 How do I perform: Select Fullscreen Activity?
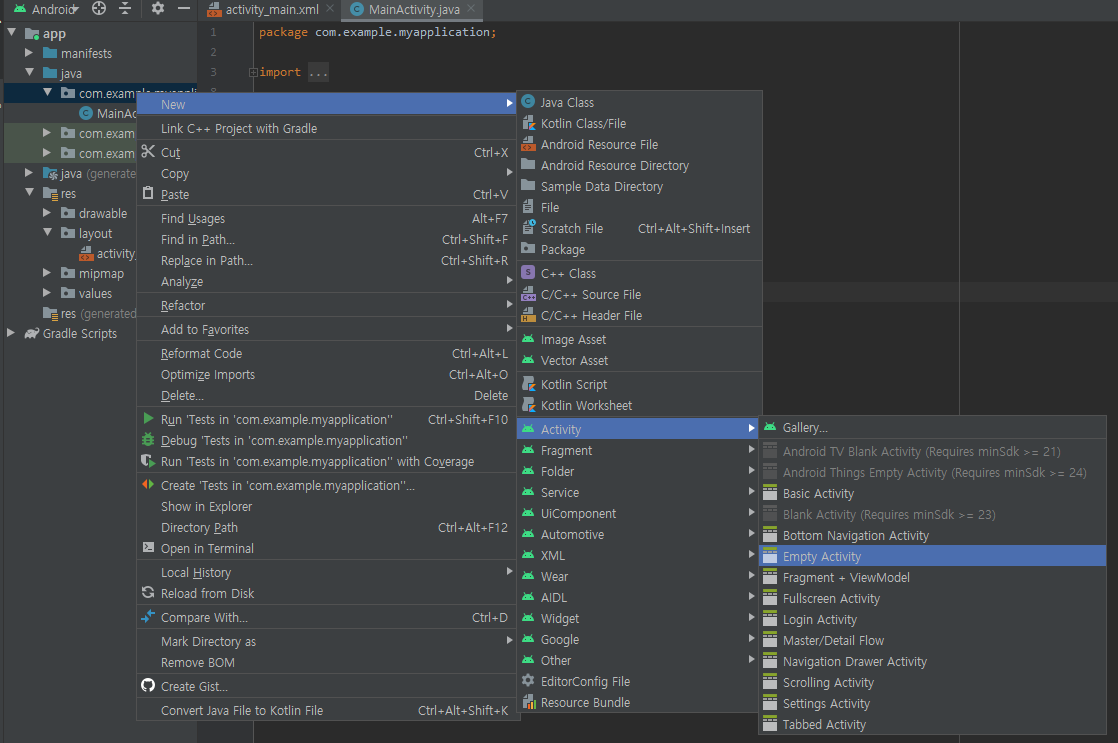point(933,598)
